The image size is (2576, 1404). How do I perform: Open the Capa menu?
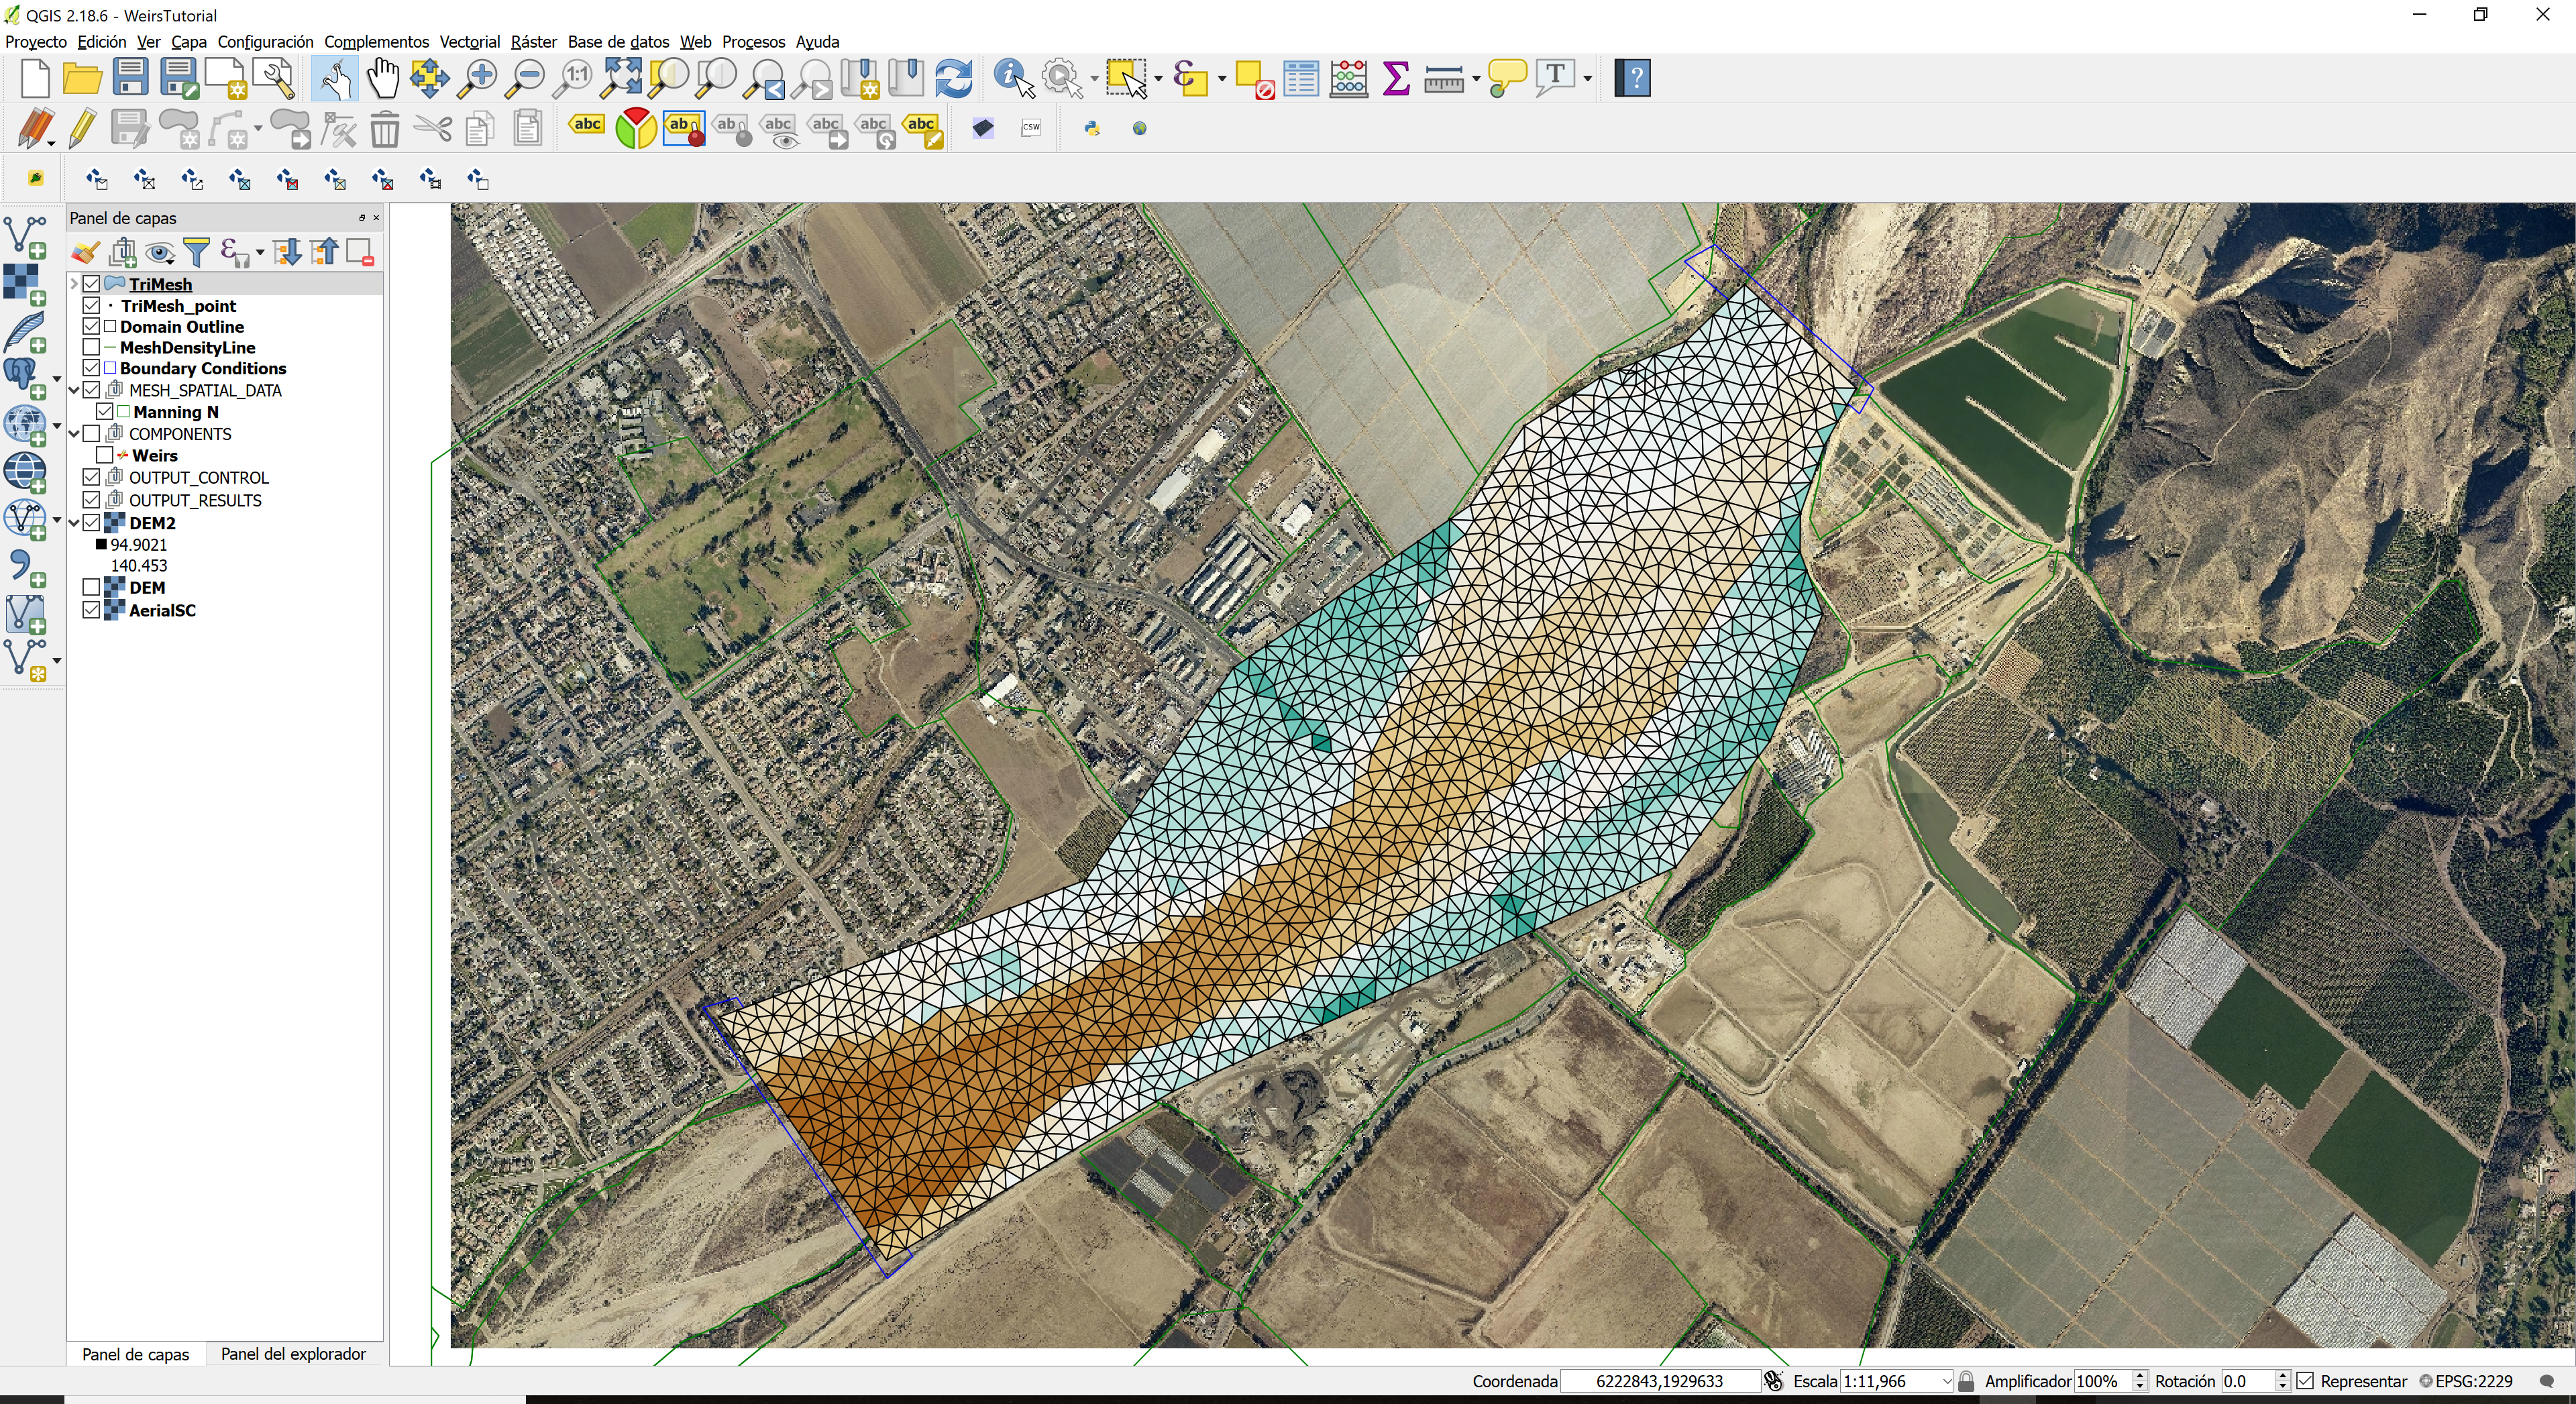pyautogui.click(x=188, y=42)
